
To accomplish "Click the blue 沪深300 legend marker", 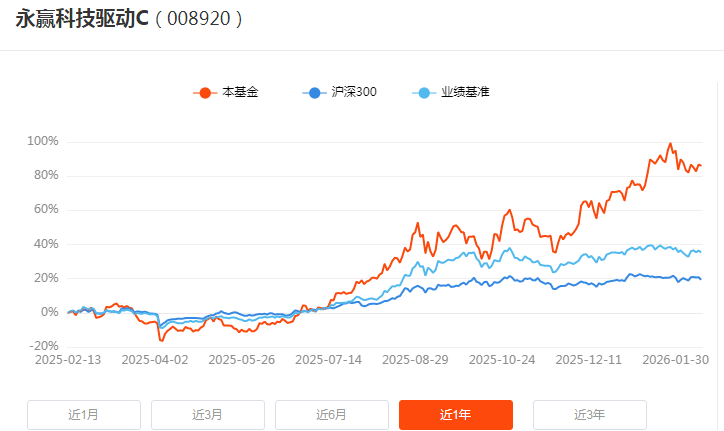I will pos(315,93).
